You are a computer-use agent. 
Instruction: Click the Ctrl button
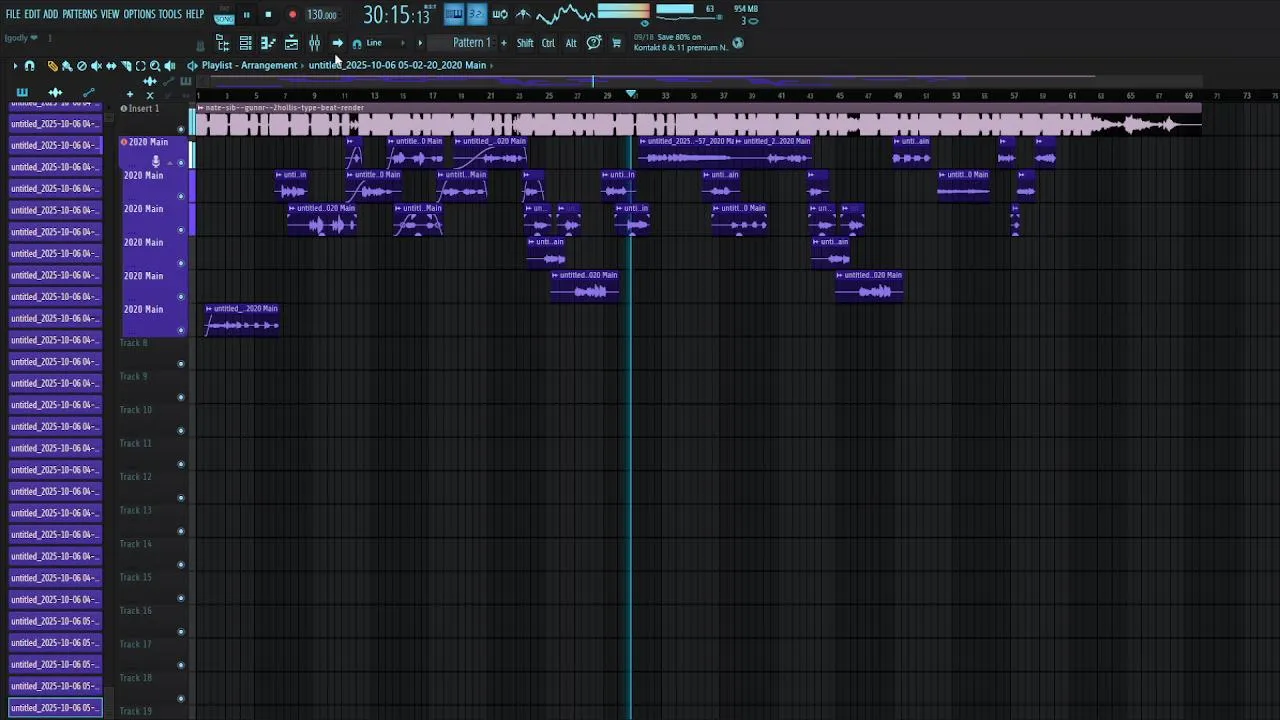(548, 43)
